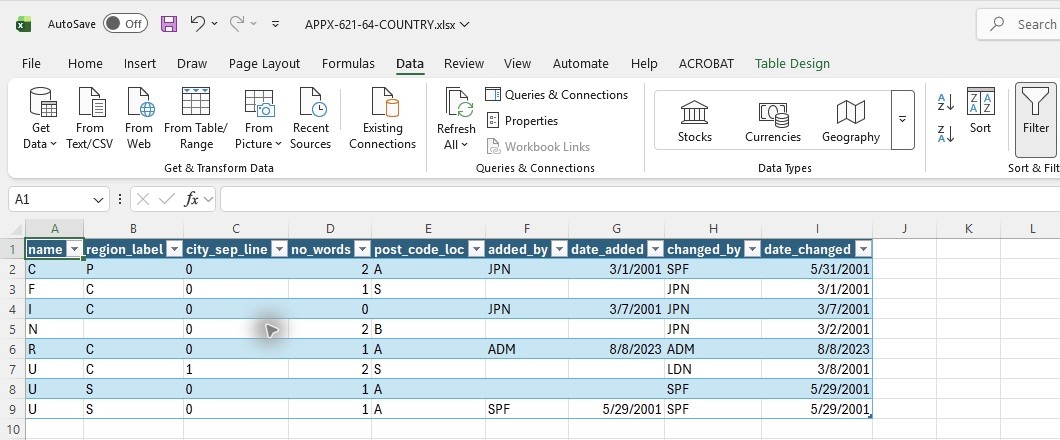
Task: Switch to the Insert tab
Action: [140, 64]
